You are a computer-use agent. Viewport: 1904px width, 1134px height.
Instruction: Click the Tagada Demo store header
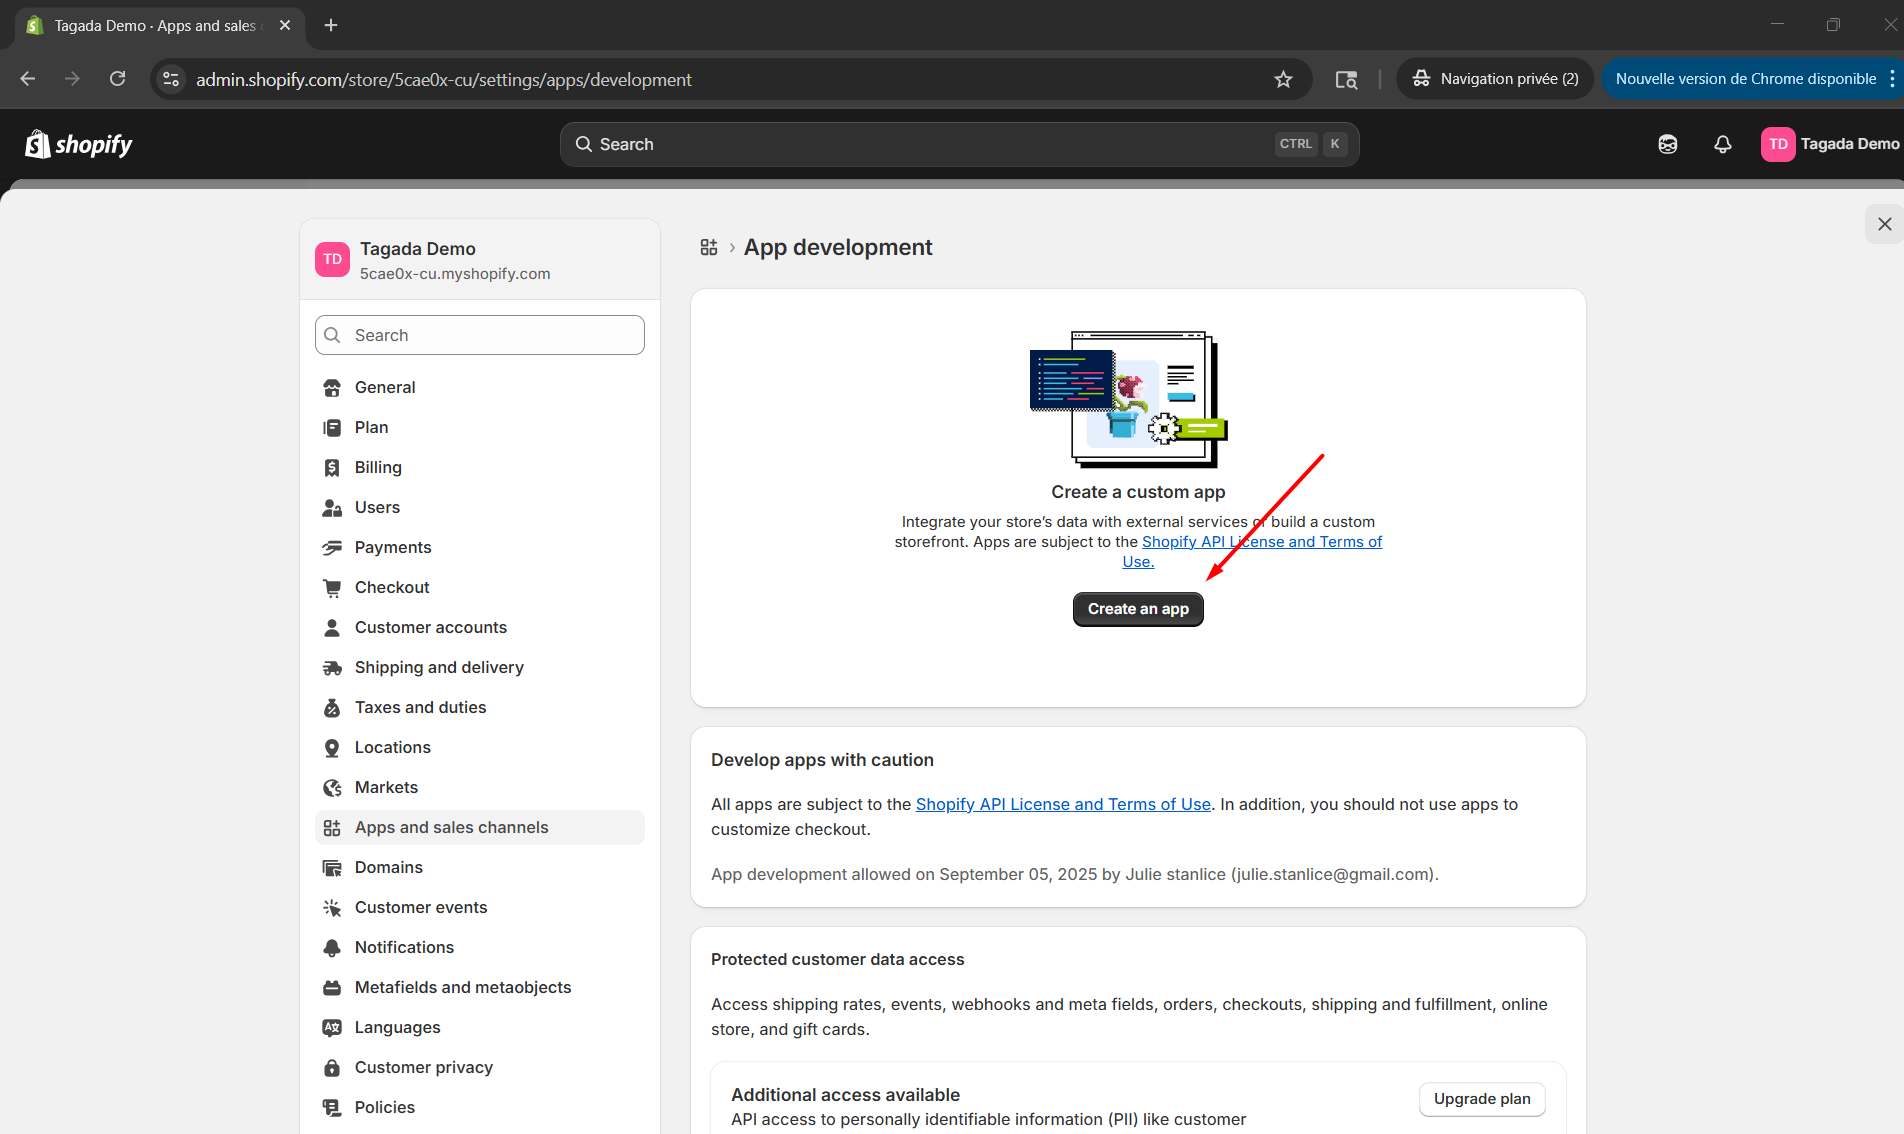(480, 260)
